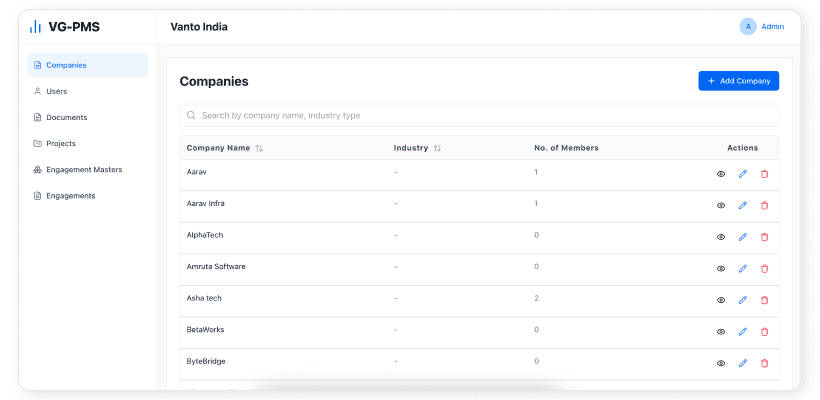View details of the Aarav company
The width and height of the screenshot is (820, 400).
721,174
